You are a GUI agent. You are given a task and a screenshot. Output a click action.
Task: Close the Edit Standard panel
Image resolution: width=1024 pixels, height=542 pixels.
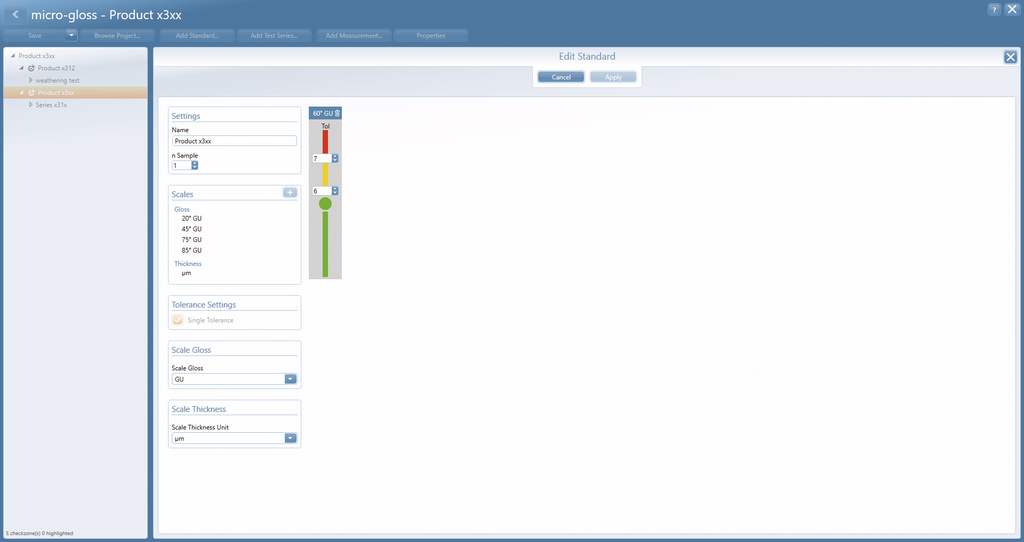pyautogui.click(x=1010, y=57)
